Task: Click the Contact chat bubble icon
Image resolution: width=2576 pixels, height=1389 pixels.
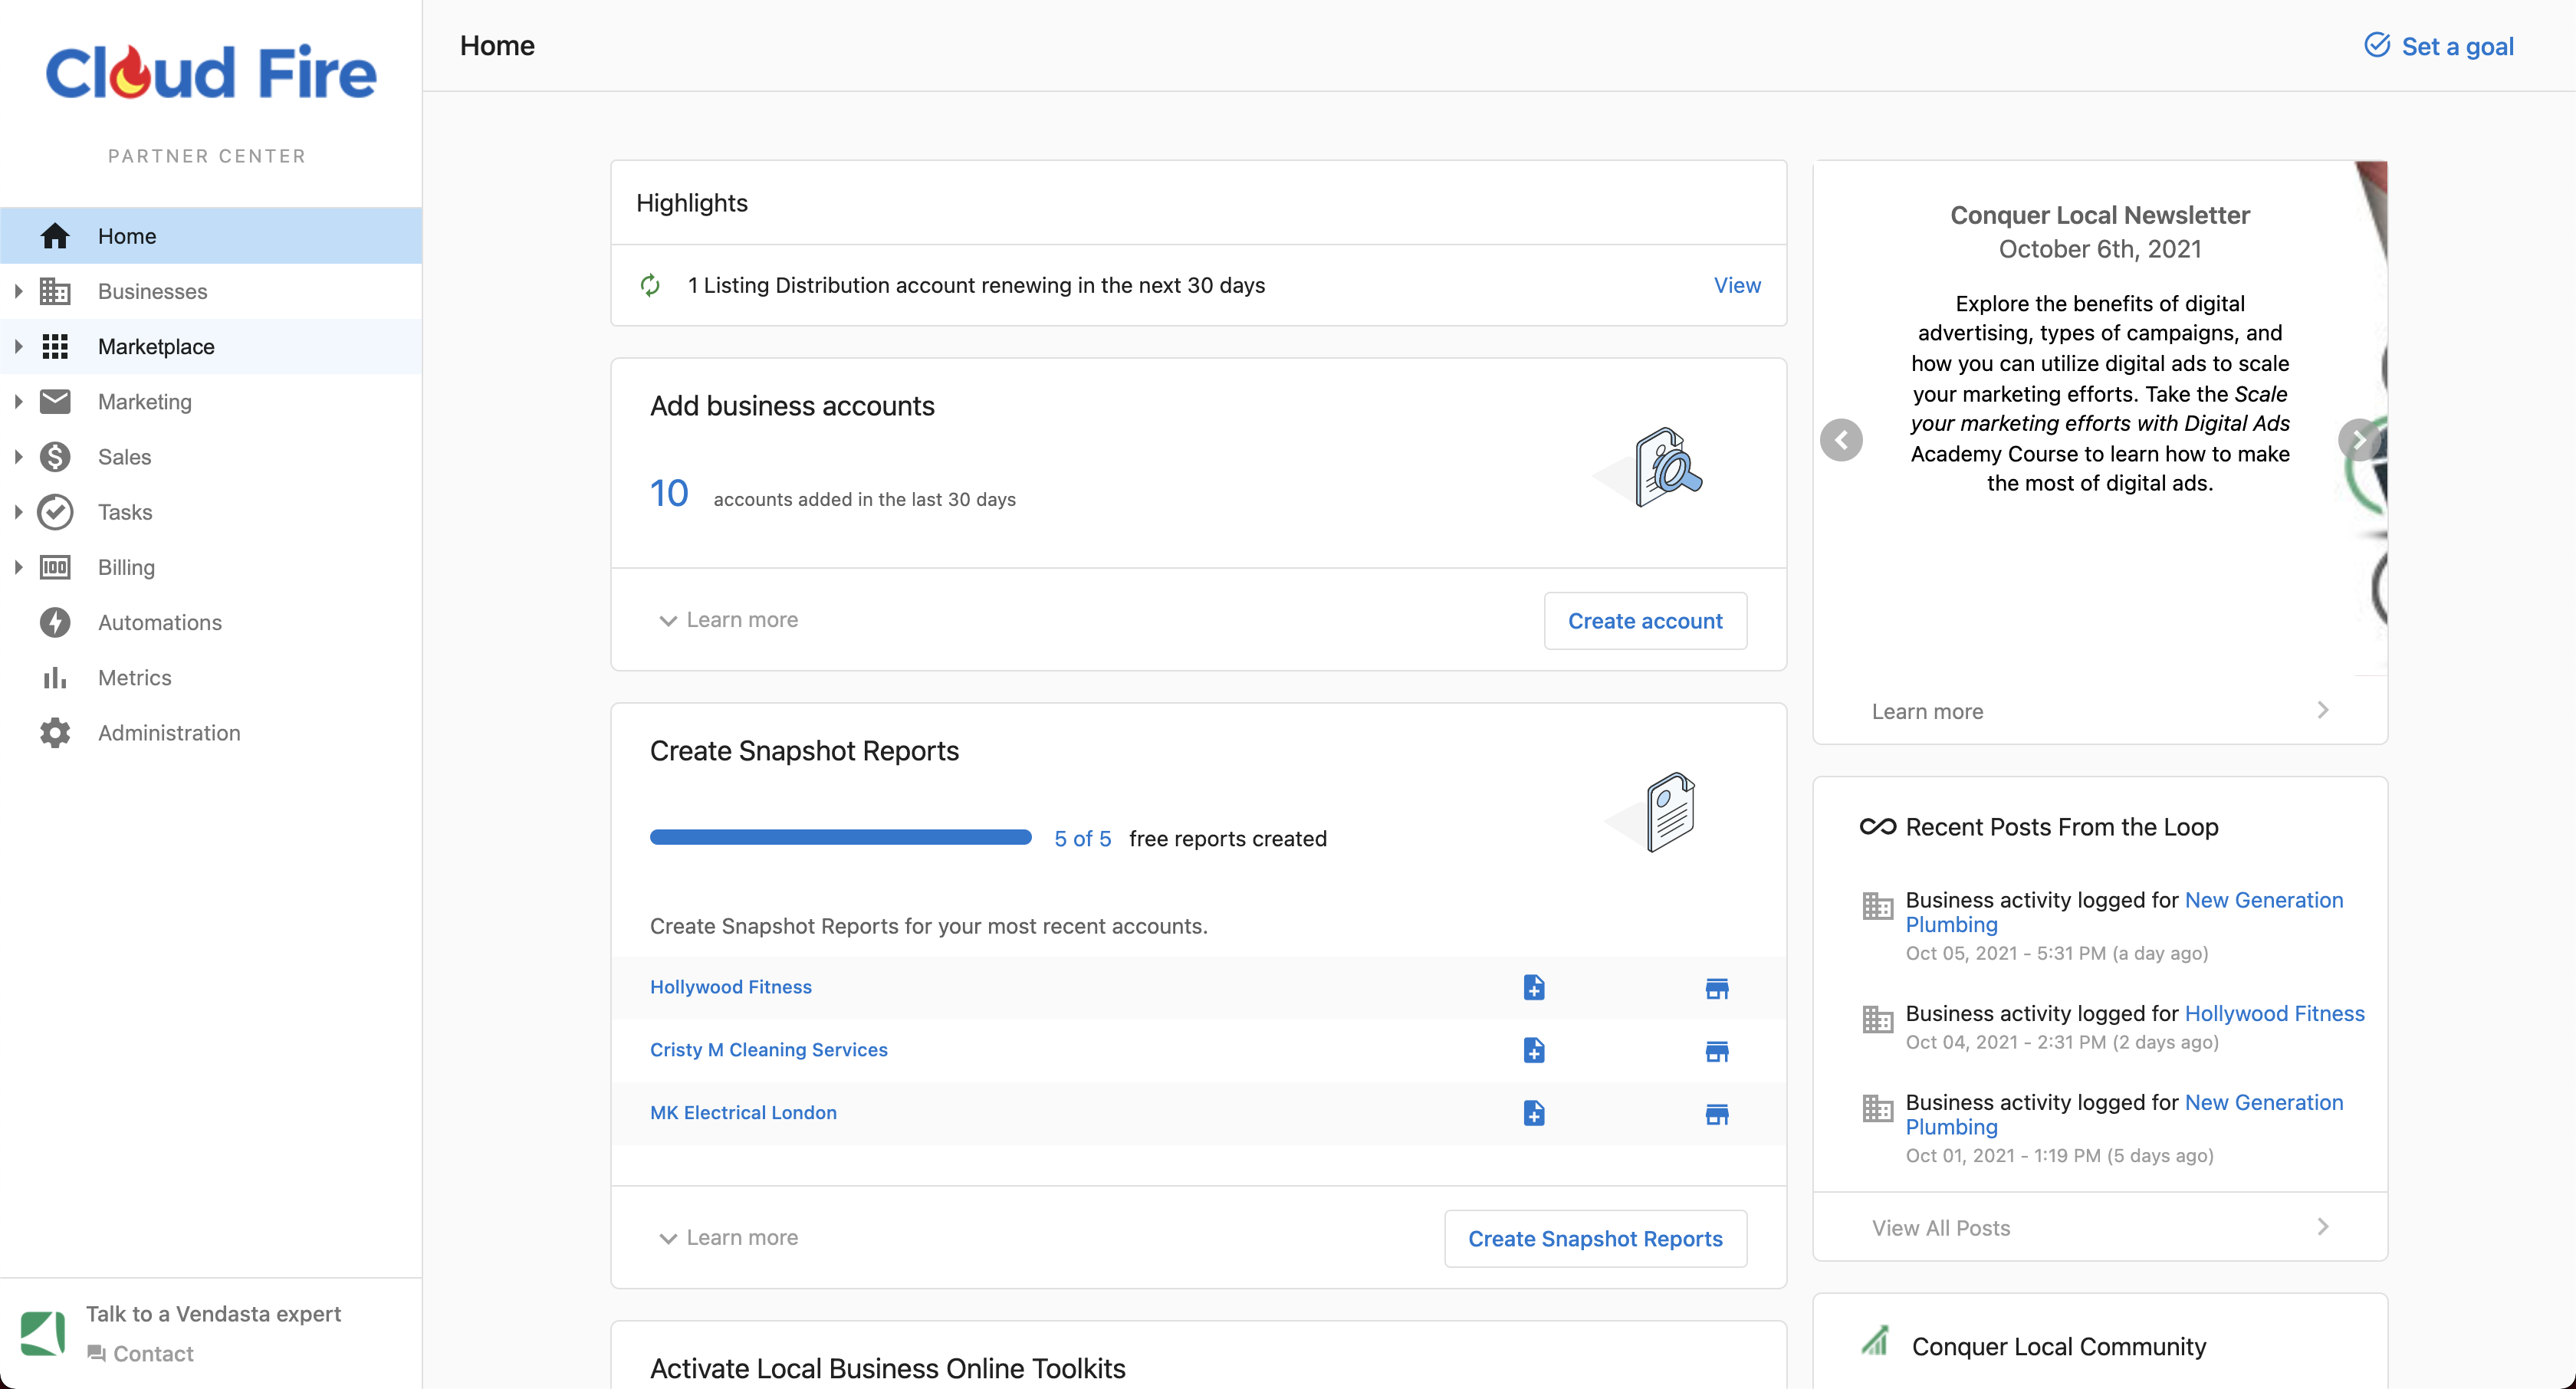Action: click(x=97, y=1353)
